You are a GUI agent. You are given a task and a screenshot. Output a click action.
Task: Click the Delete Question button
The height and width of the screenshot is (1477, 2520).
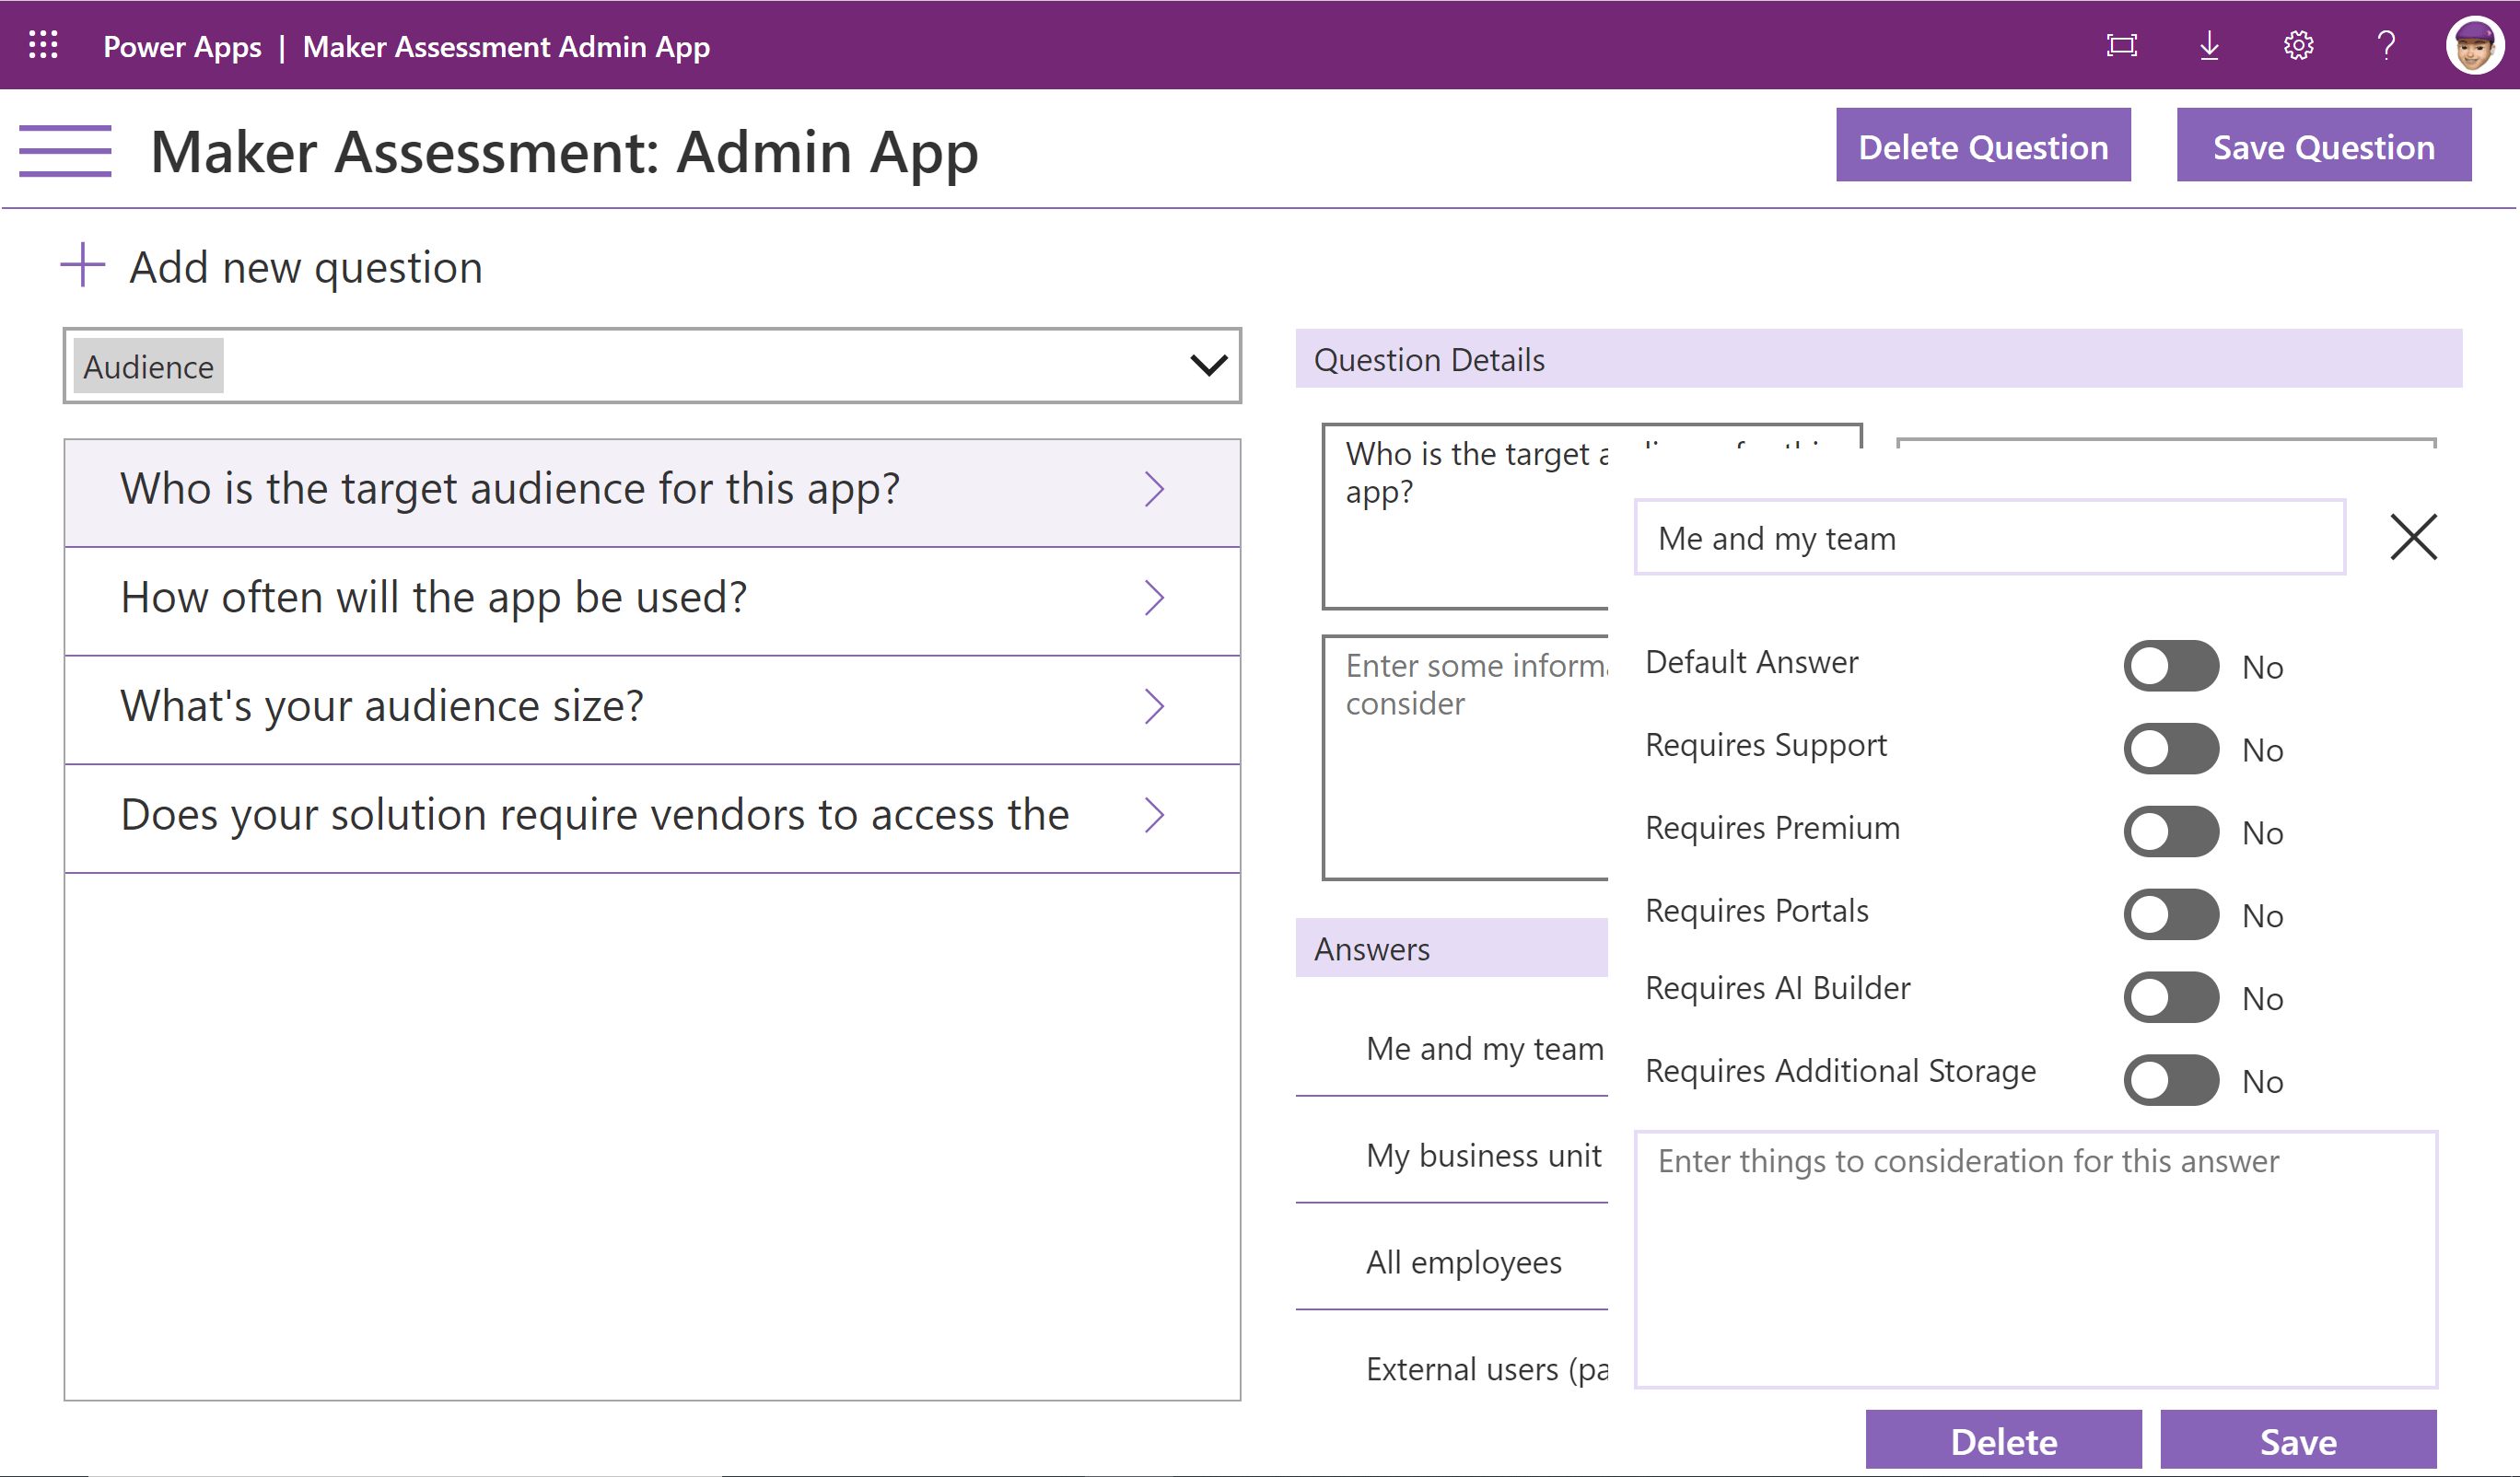[1982, 147]
